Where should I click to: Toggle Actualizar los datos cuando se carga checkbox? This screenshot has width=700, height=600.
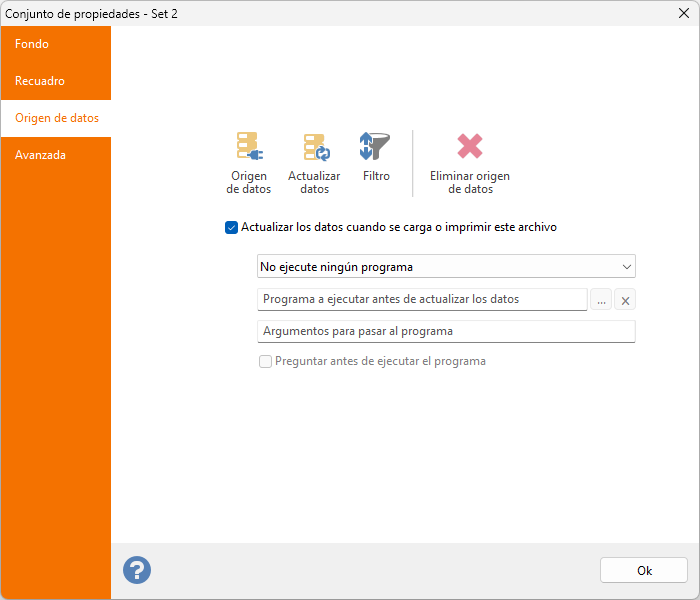pyautogui.click(x=231, y=227)
